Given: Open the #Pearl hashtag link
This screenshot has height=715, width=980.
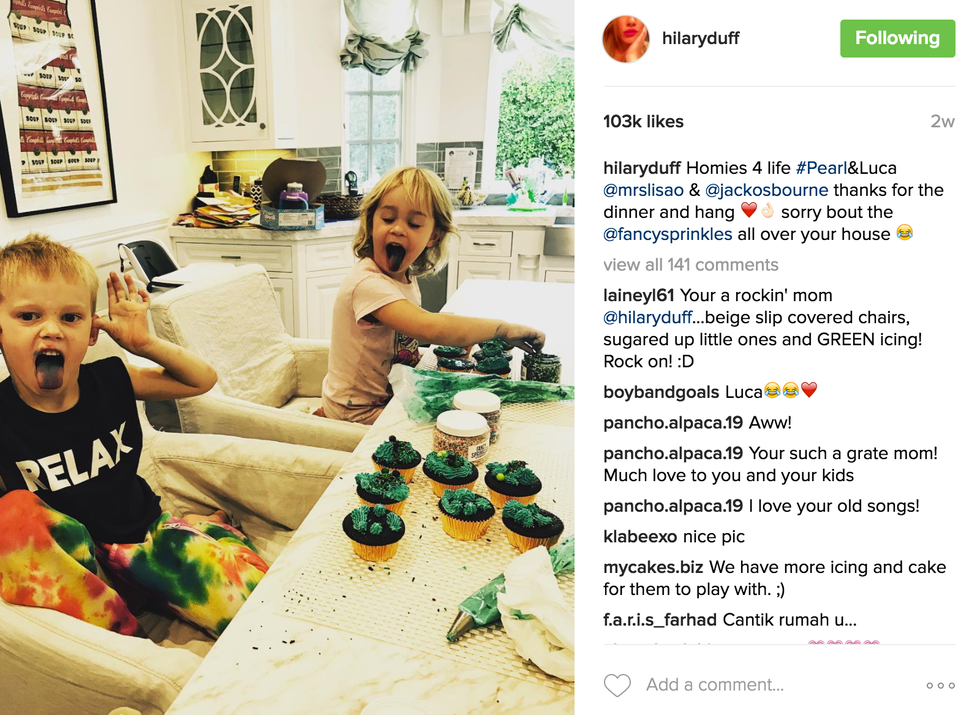Looking at the screenshot, I should [x=821, y=168].
